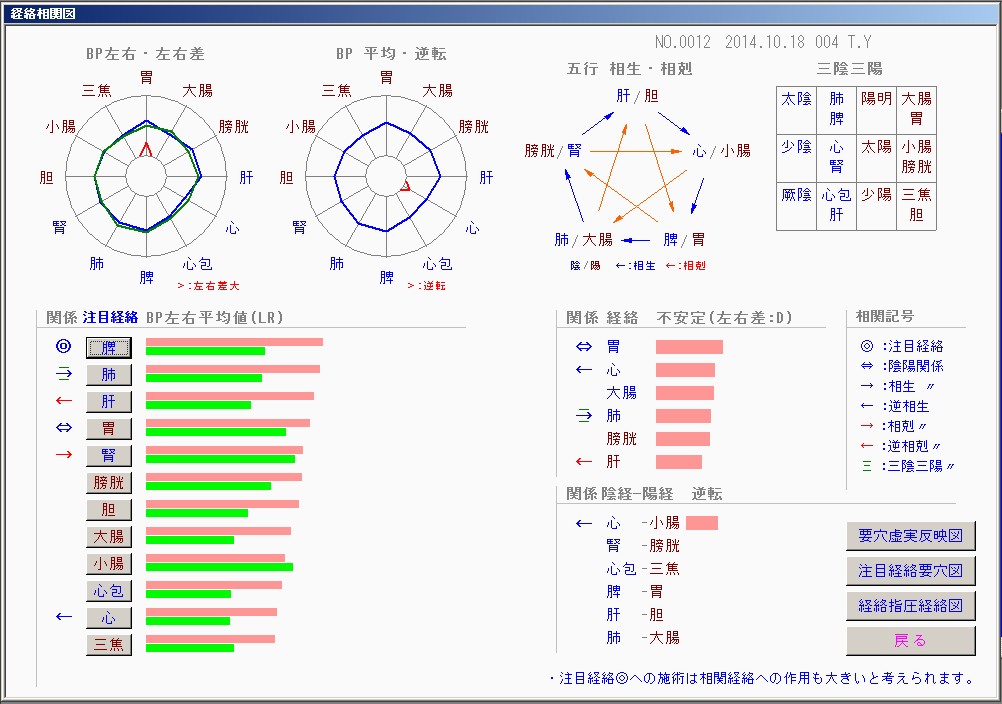The height and width of the screenshot is (704, 1002).
Task: Select the 大腸 meridian button in list
Action: click(x=109, y=537)
